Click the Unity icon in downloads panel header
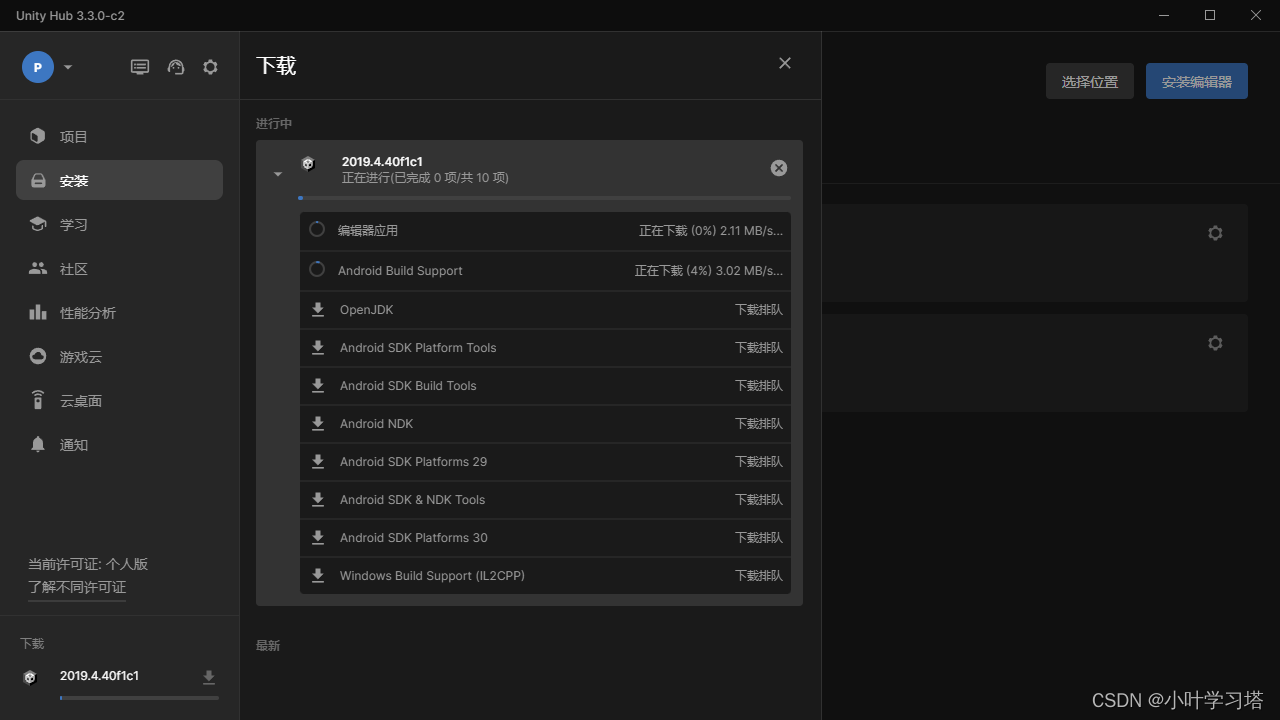 308,163
